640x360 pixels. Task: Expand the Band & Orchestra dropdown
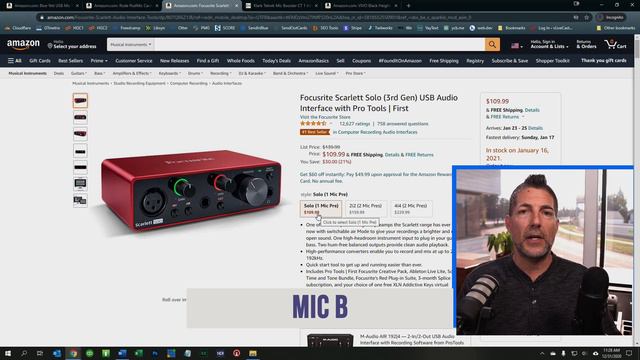291,73
